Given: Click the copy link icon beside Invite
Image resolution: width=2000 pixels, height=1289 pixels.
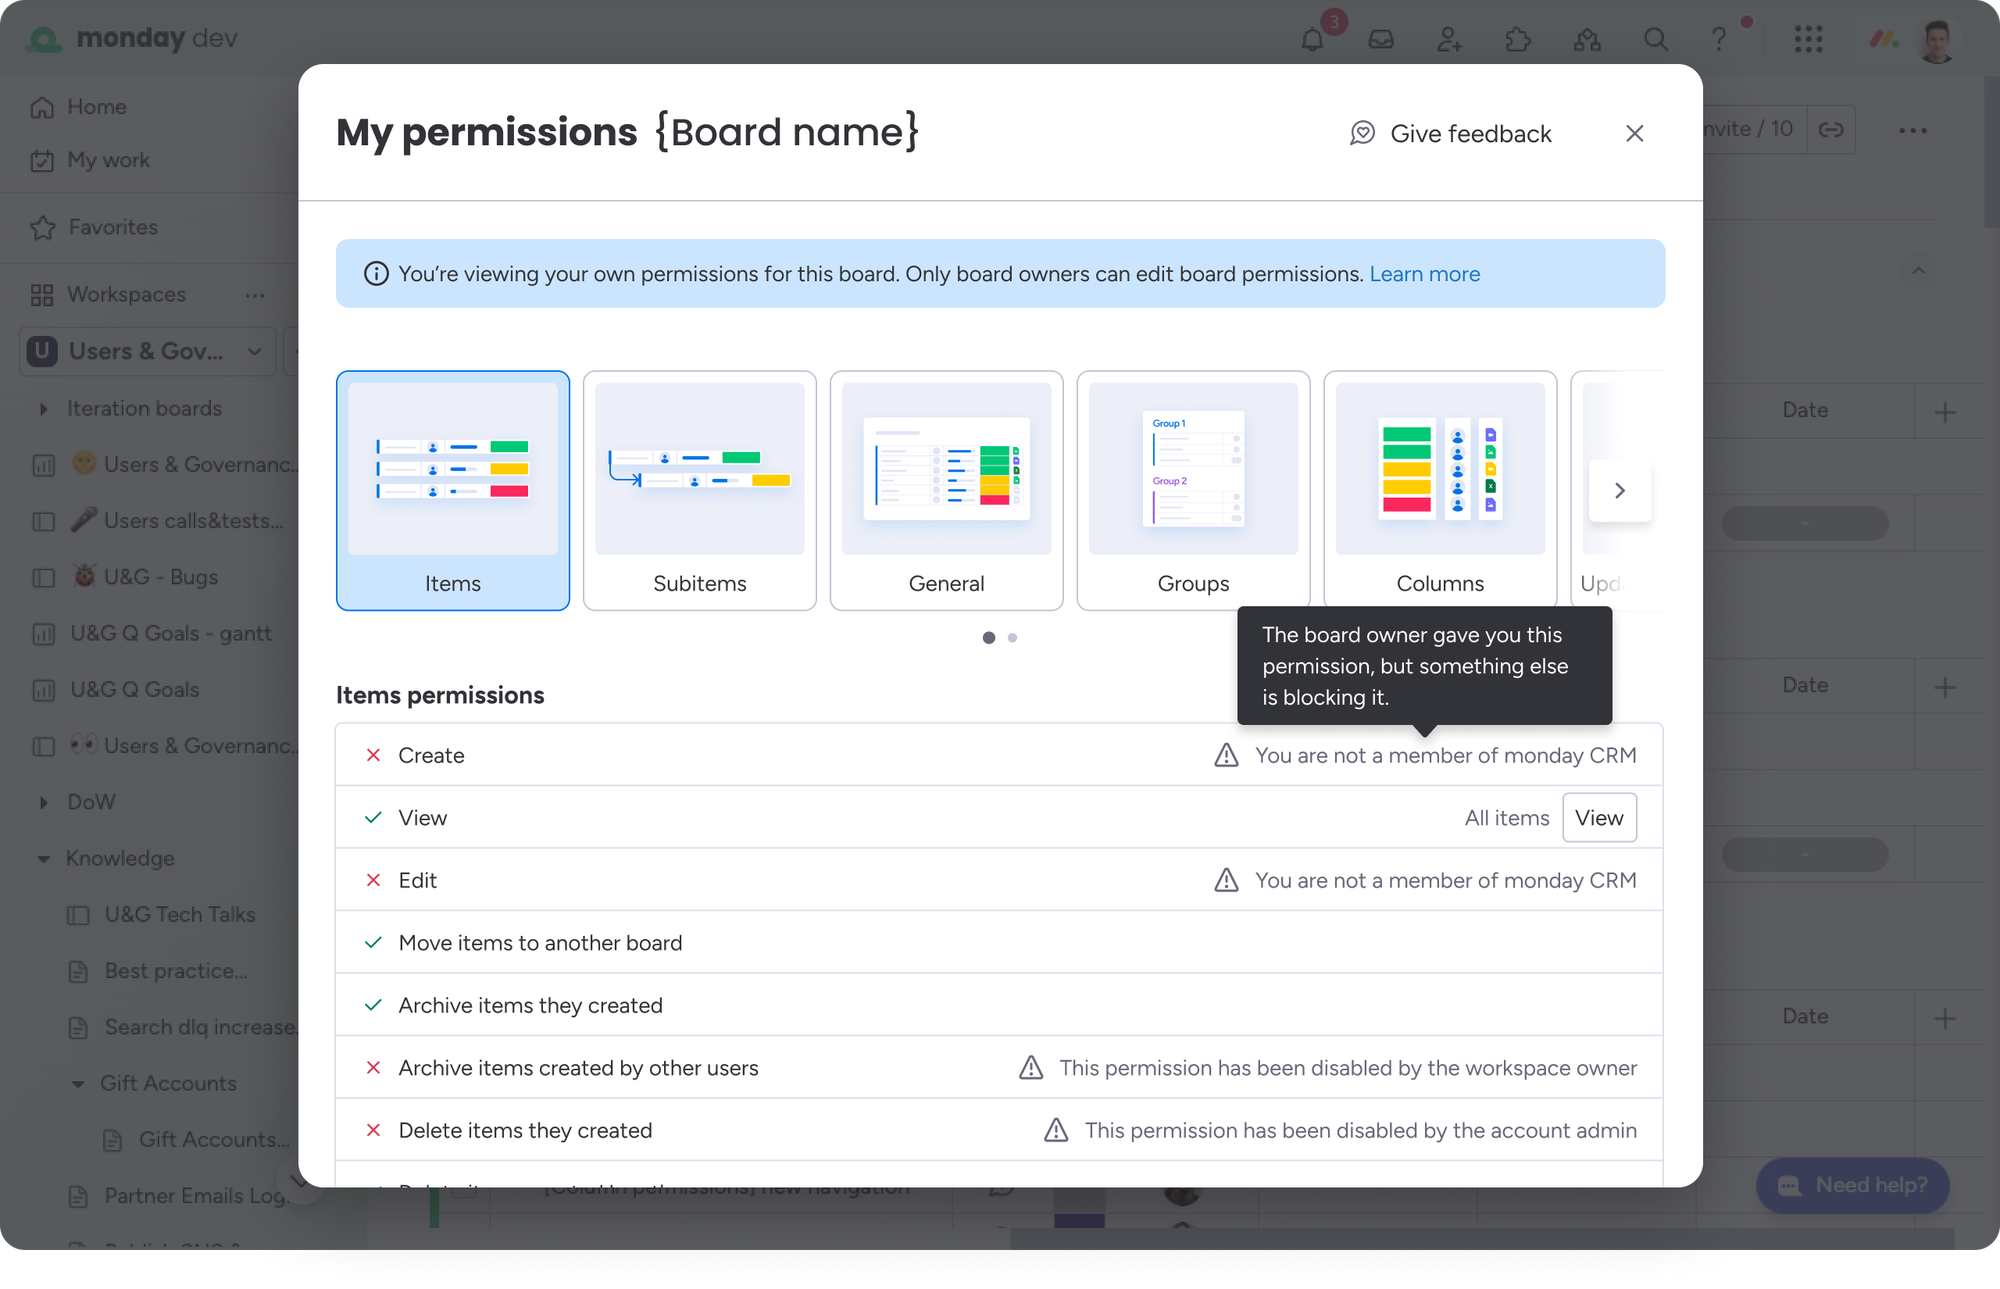Looking at the screenshot, I should coord(1831,130).
